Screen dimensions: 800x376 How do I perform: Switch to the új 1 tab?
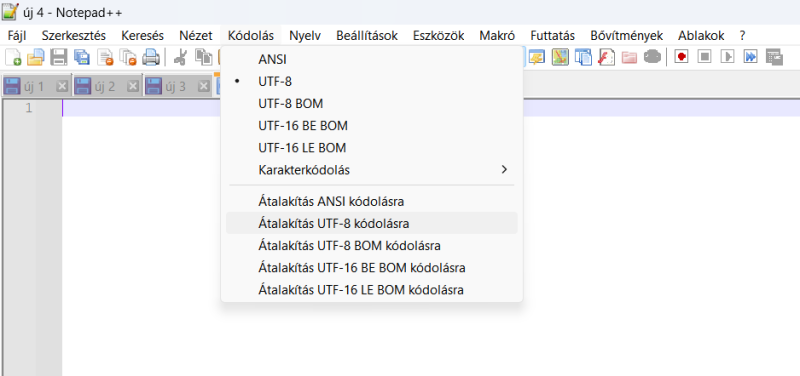34,86
